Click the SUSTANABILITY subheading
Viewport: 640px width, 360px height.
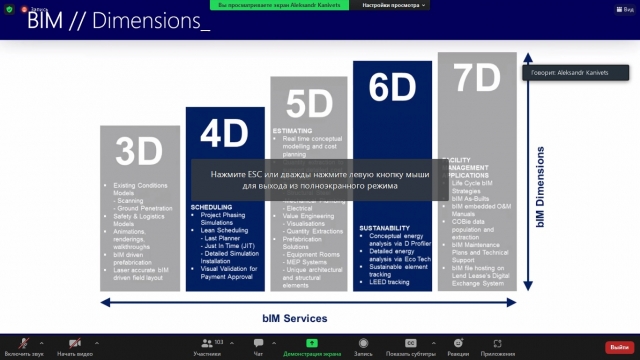point(384,228)
